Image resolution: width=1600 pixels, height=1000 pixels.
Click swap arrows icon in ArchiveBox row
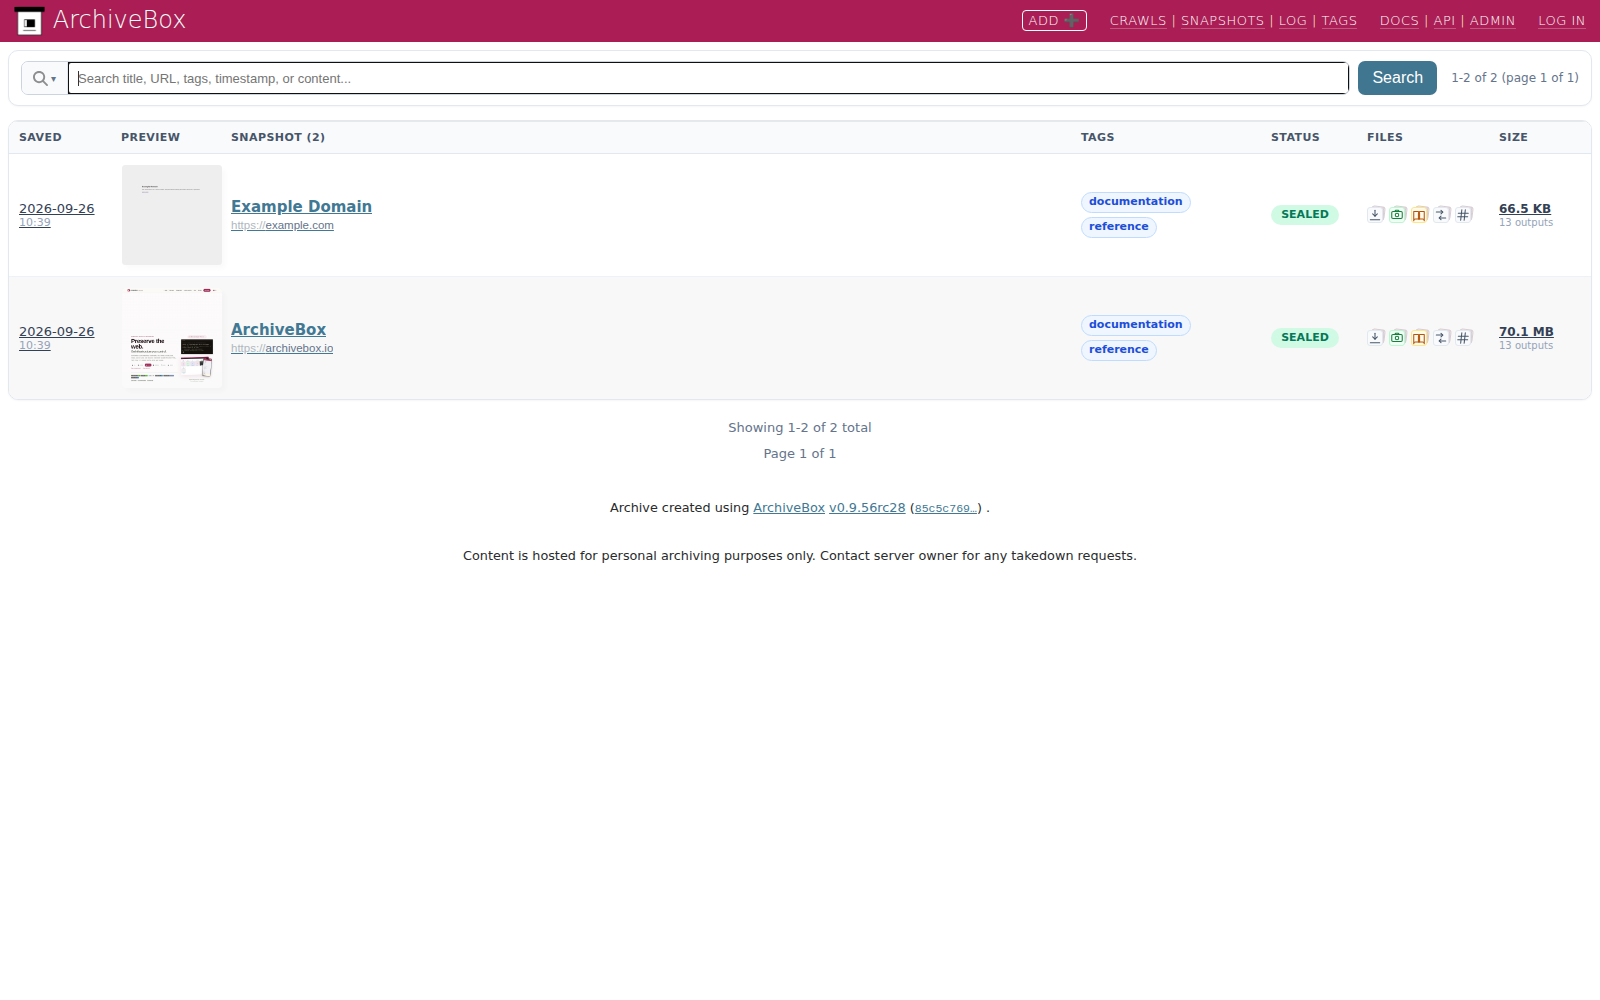(1442, 337)
